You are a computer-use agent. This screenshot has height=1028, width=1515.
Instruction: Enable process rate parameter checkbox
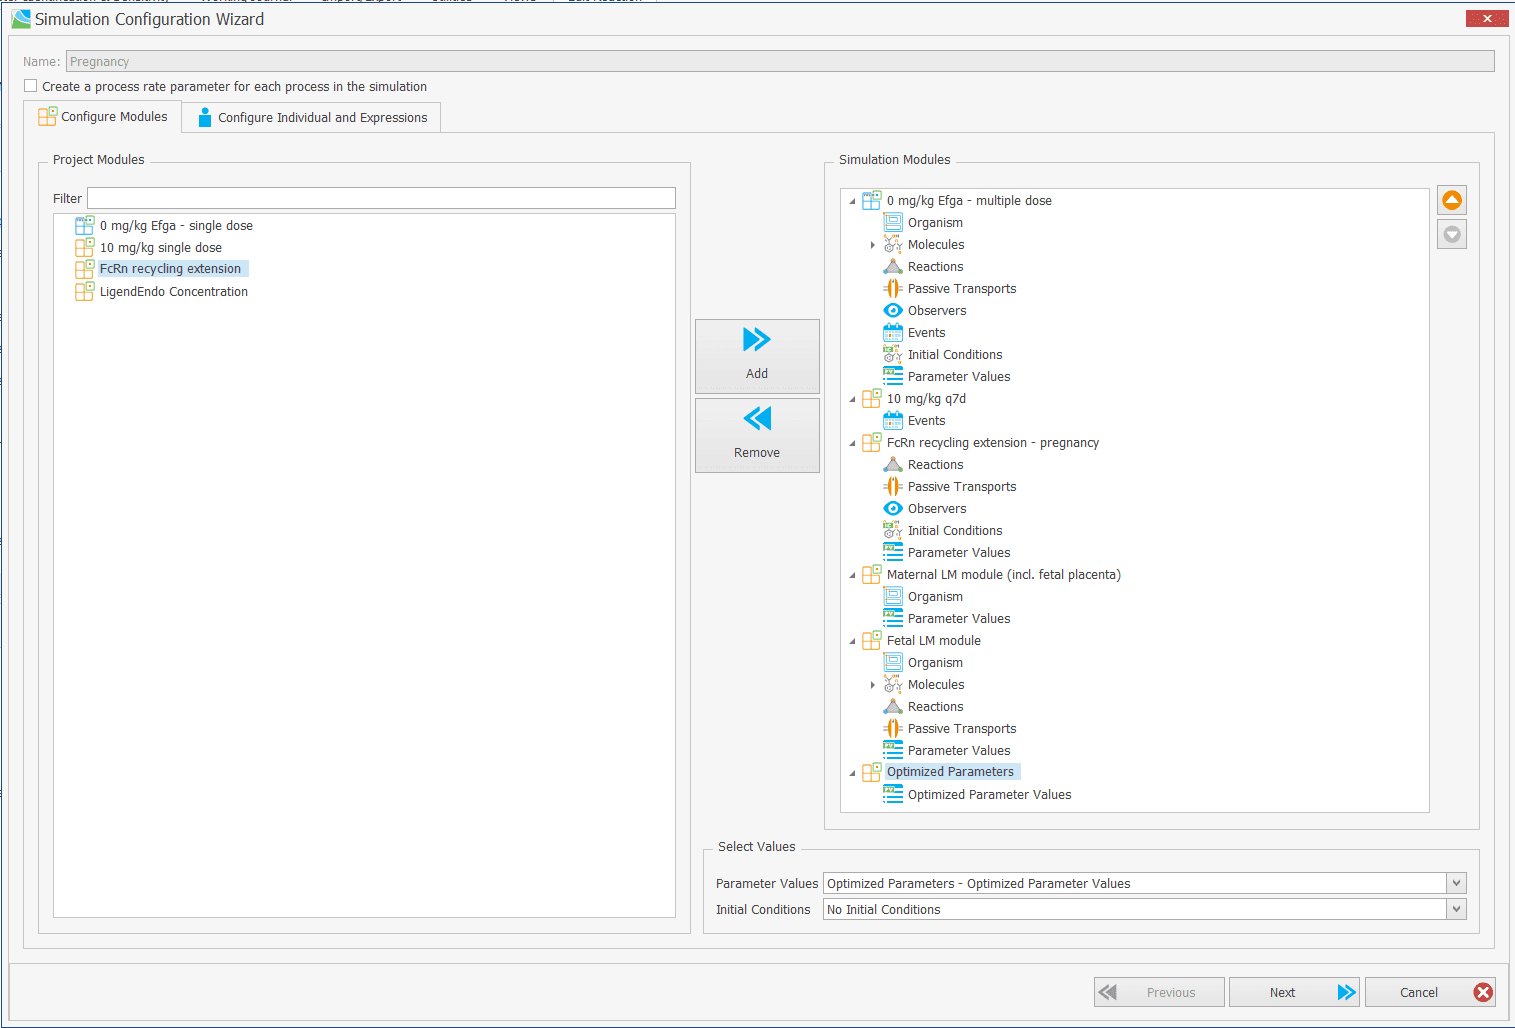tap(31, 86)
